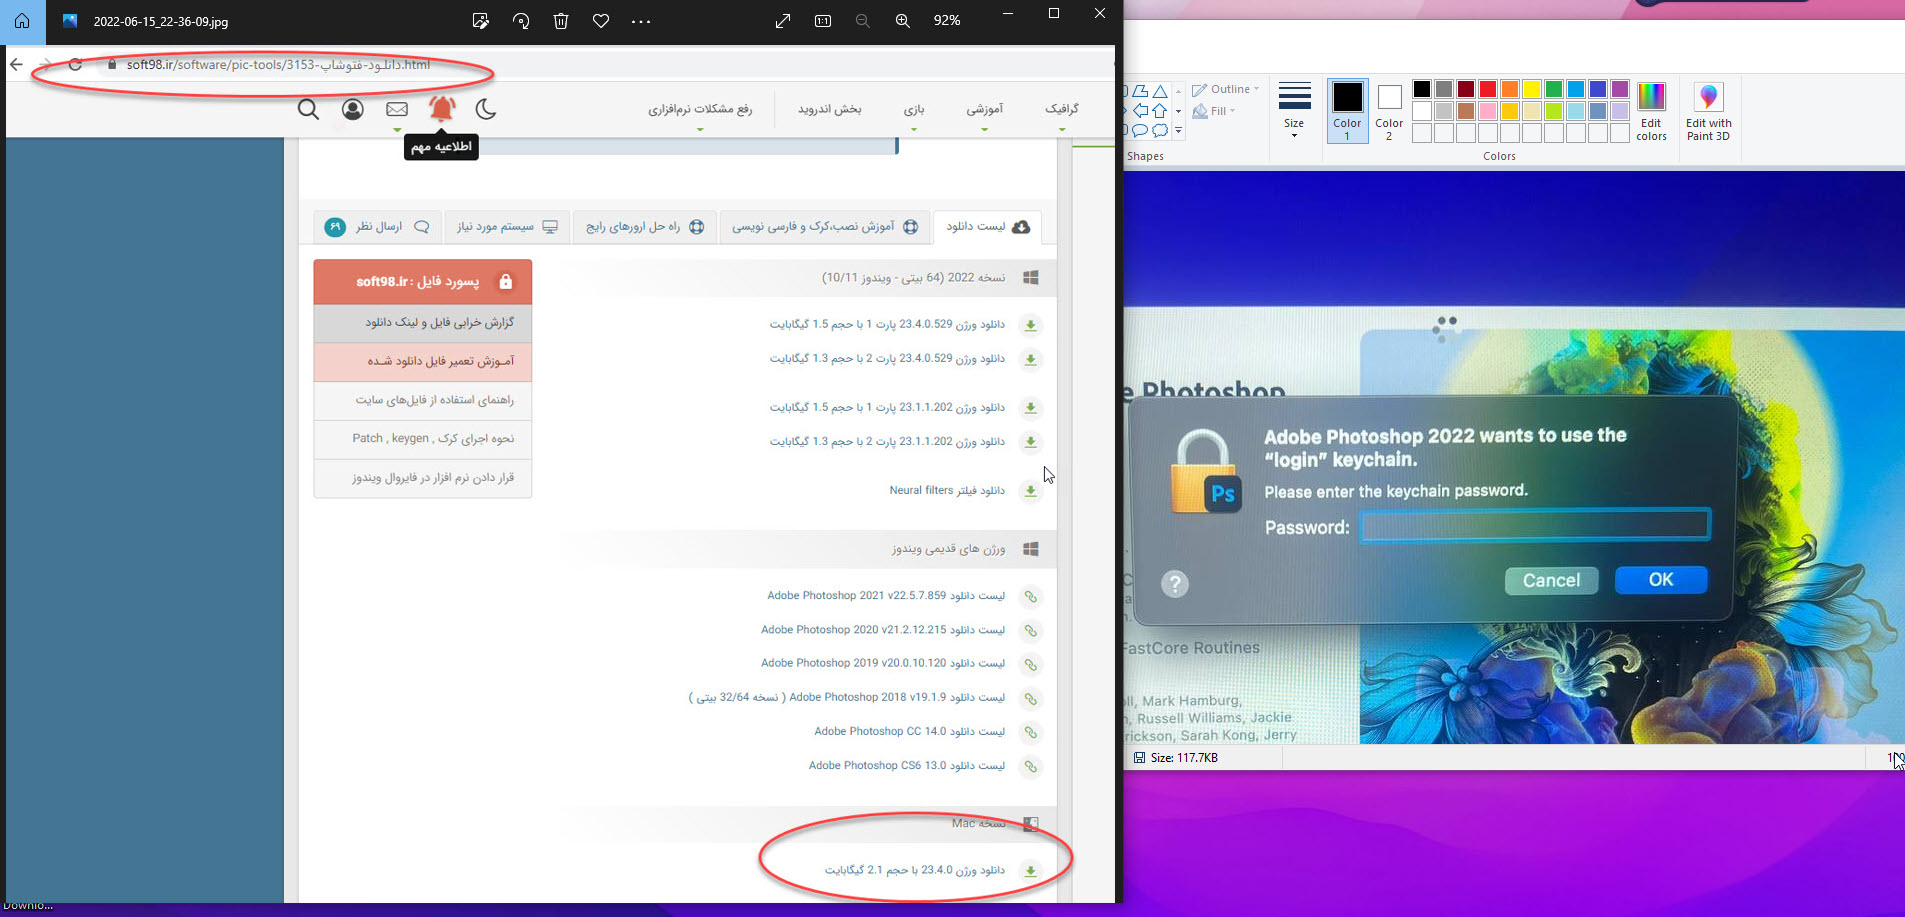Select the triangle shape in Paint
This screenshot has height=917, width=1905.
click(1160, 91)
